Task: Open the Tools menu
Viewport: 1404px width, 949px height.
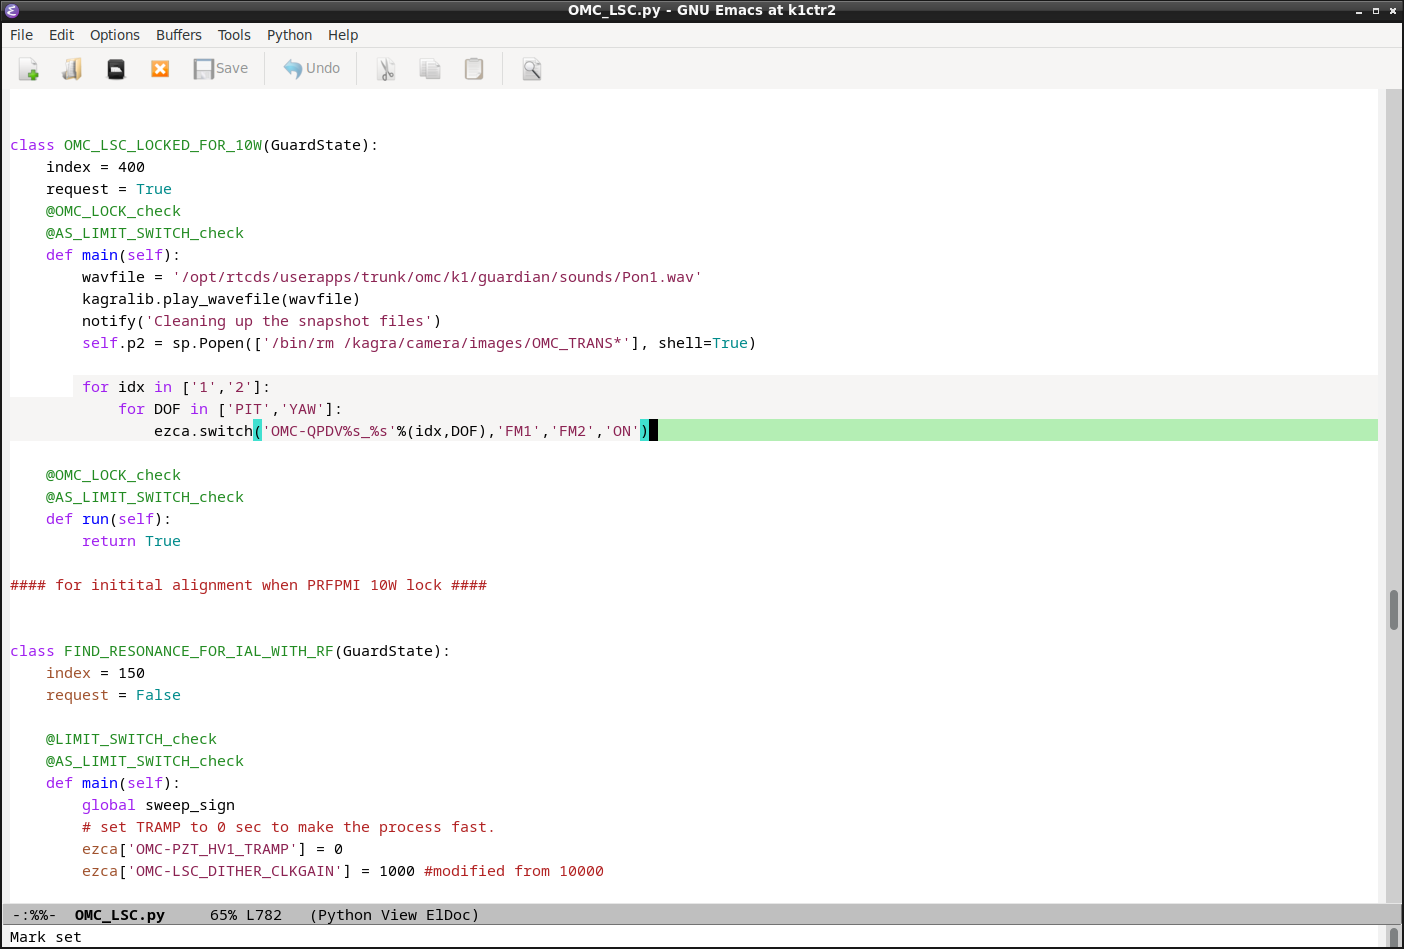Action: (x=234, y=35)
